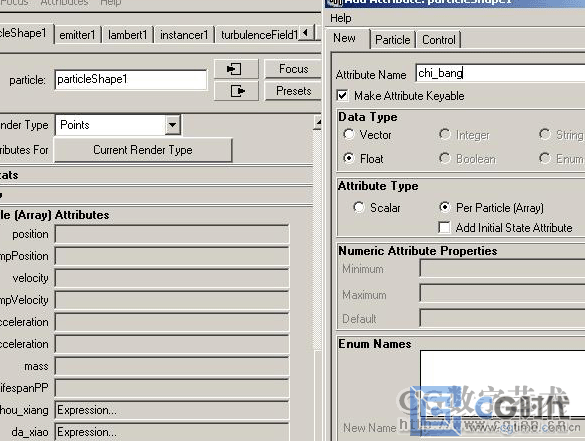Click the Presets button
Viewport: 585px width, 441px height.
[x=293, y=91]
